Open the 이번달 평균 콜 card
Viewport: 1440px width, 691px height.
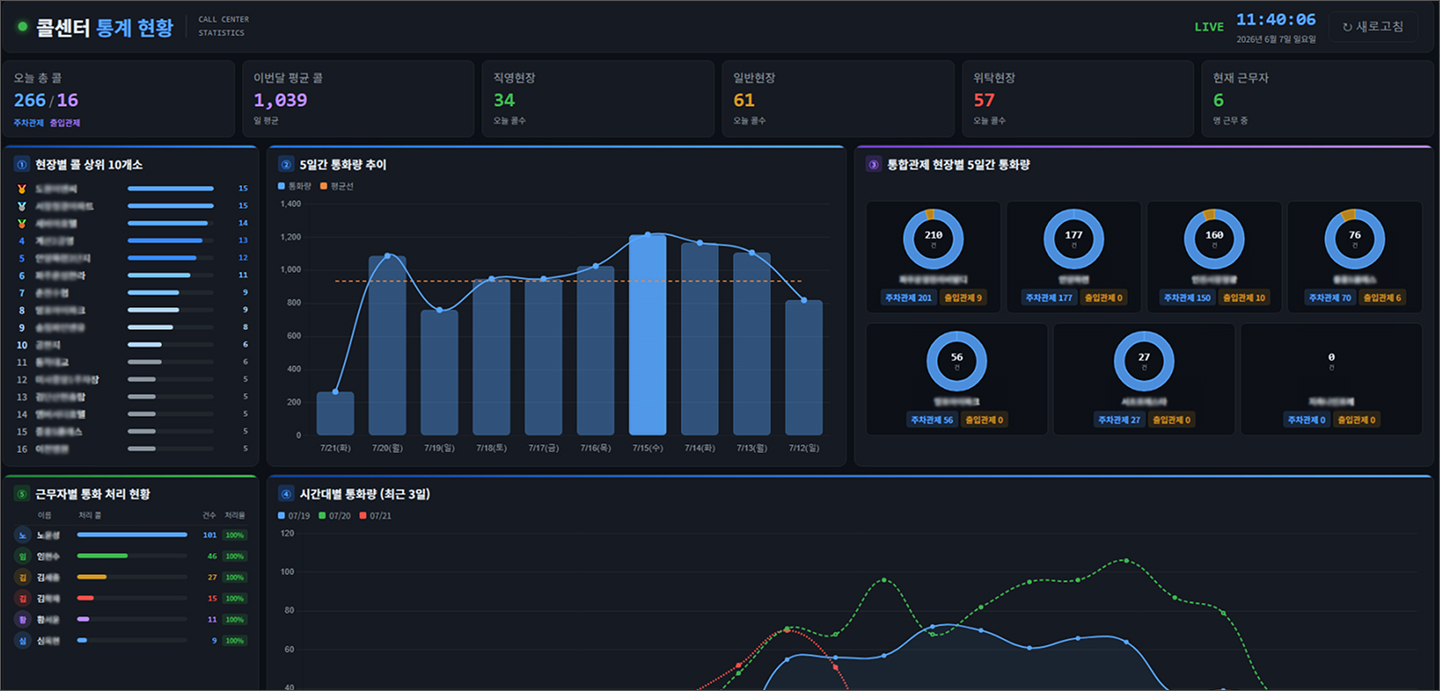point(357,99)
